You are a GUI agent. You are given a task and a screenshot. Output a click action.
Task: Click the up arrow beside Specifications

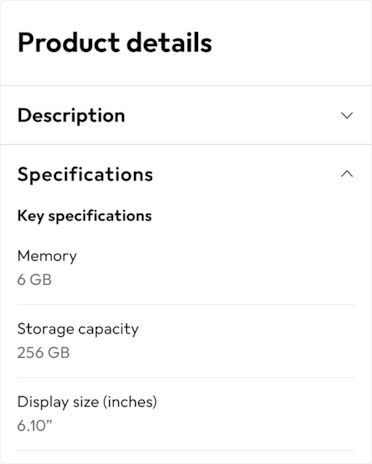(347, 174)
